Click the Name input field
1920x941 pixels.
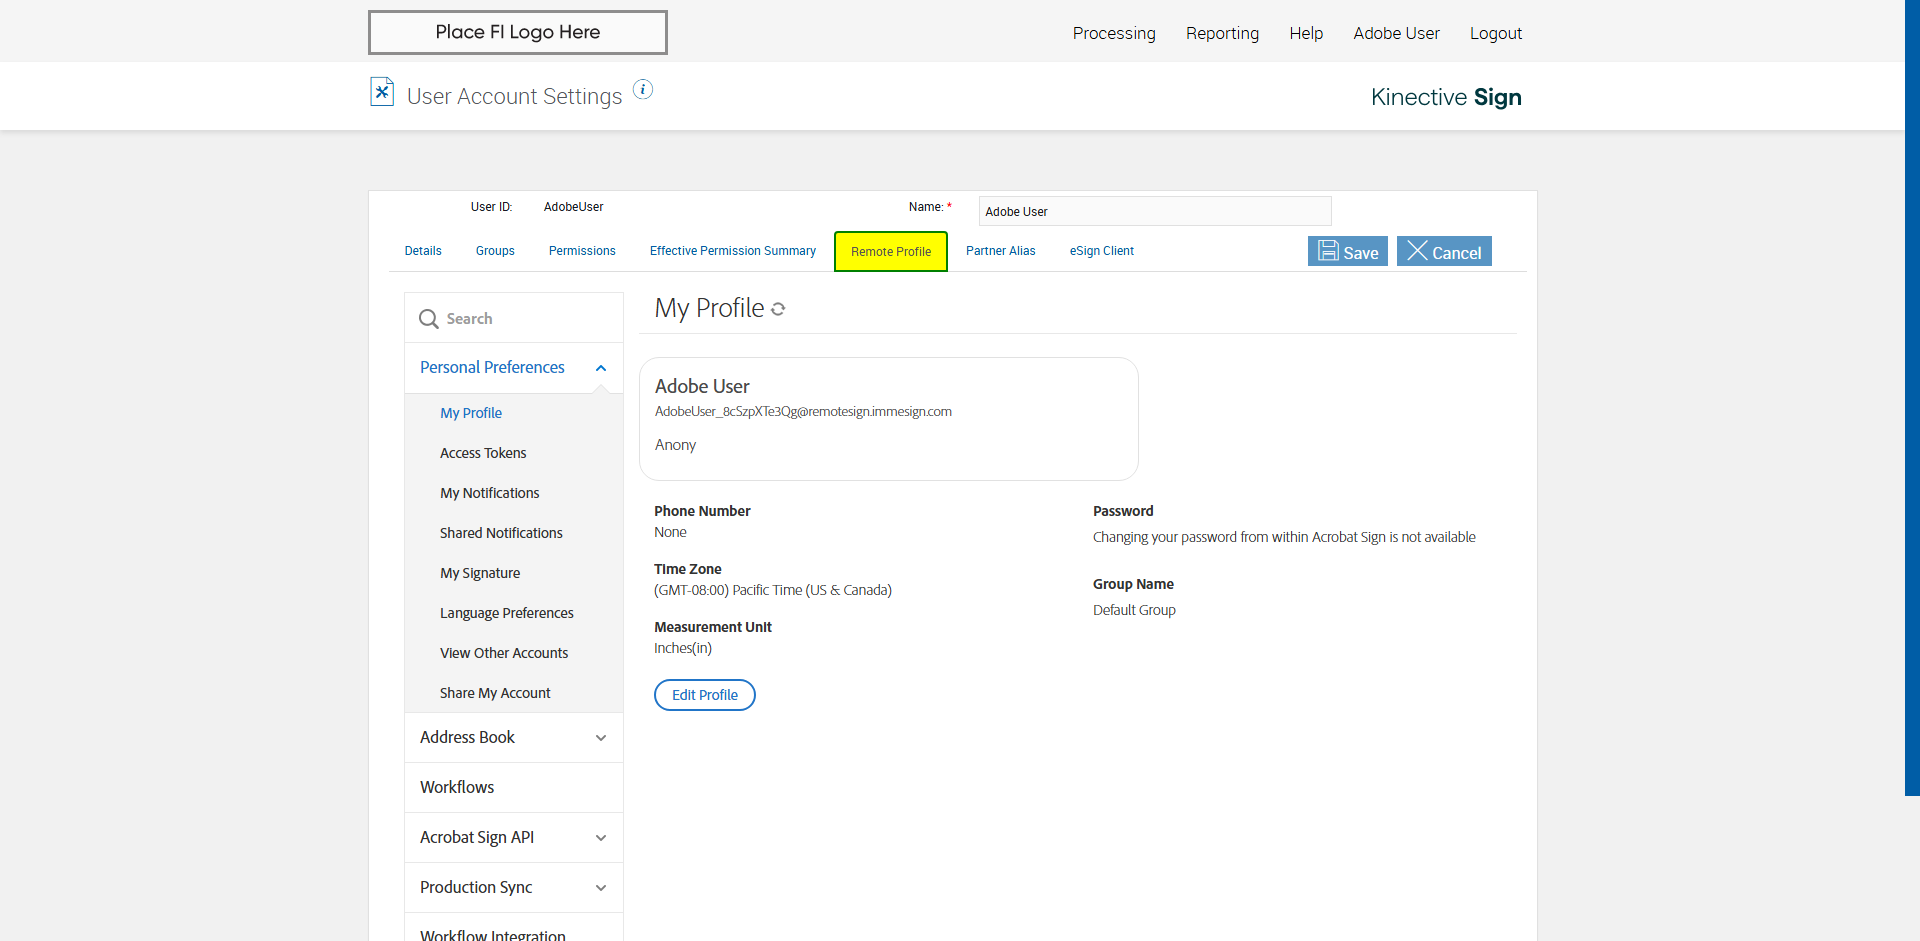[x=1154, y=211]
